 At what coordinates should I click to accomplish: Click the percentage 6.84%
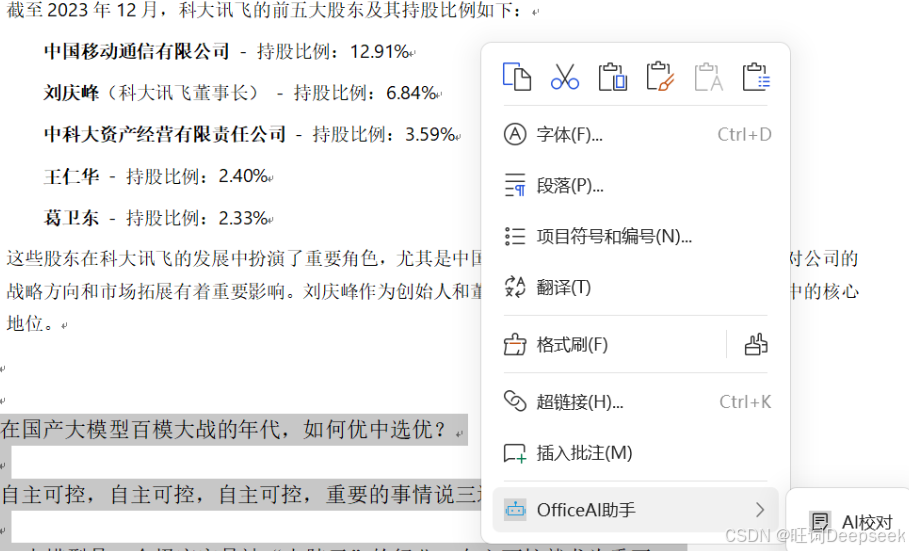[x=412, y=93]
